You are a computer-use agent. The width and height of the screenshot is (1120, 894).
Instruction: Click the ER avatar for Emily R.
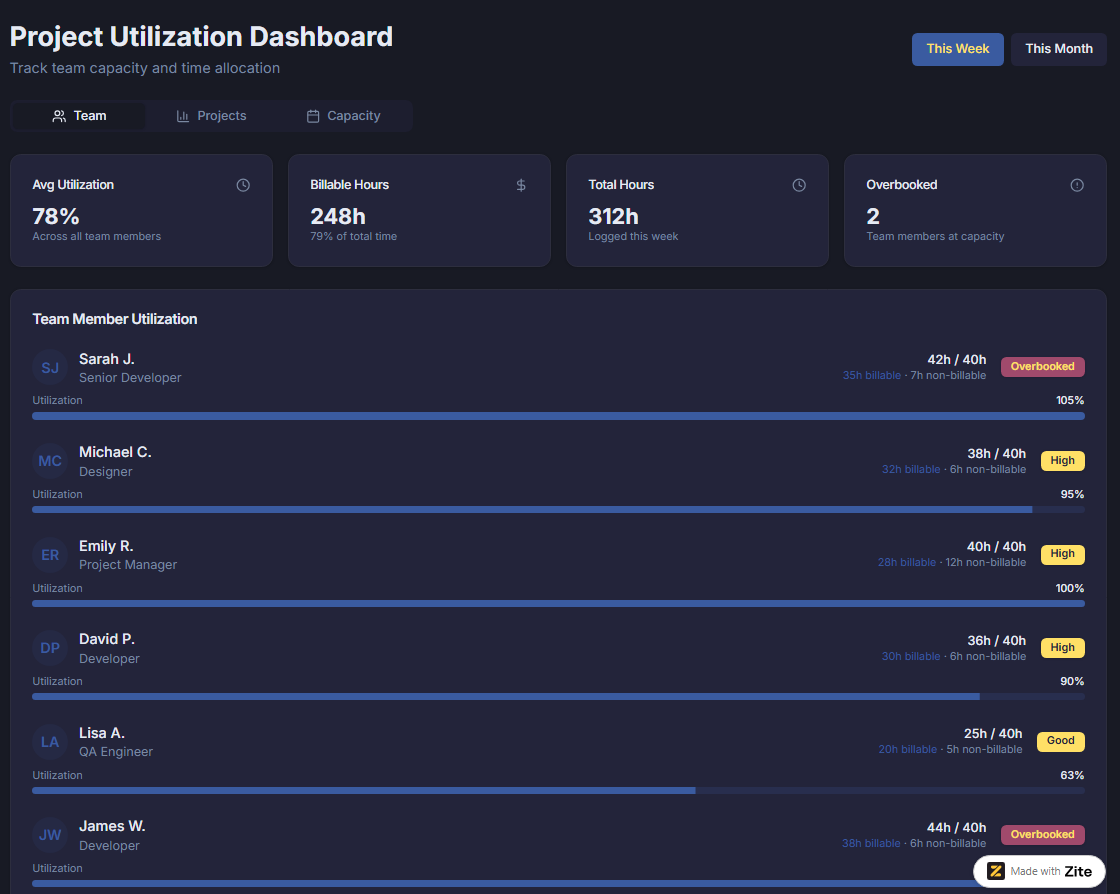[50, 555]
